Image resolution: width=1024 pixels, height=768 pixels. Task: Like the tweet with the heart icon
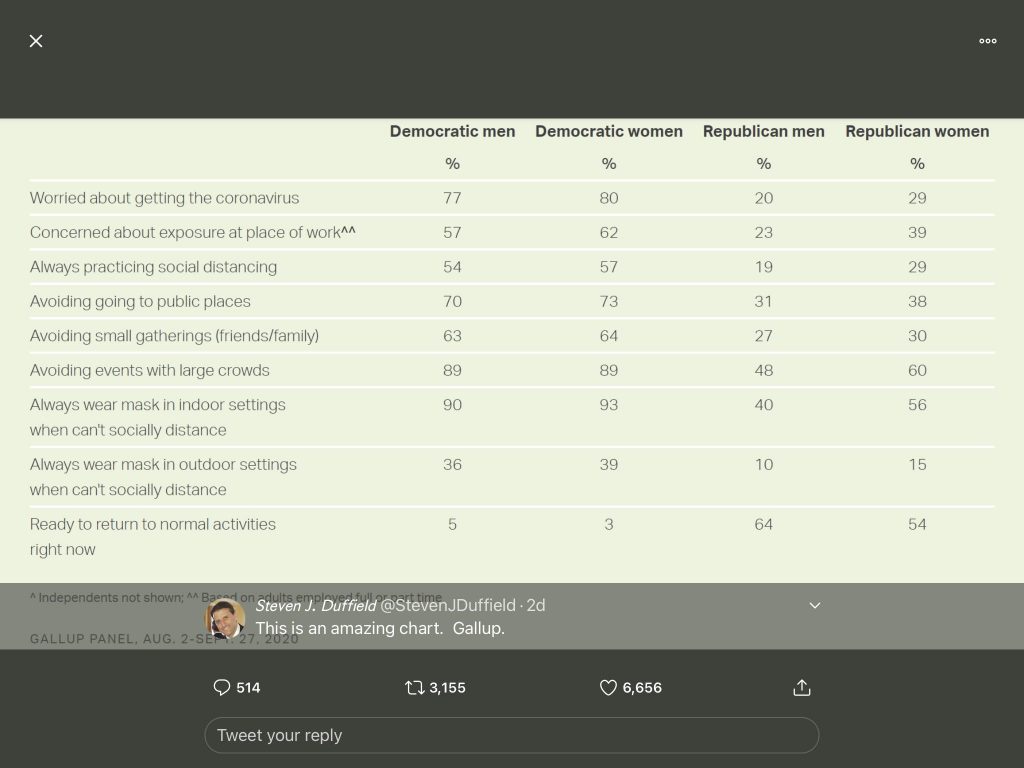tap(608, 687)
